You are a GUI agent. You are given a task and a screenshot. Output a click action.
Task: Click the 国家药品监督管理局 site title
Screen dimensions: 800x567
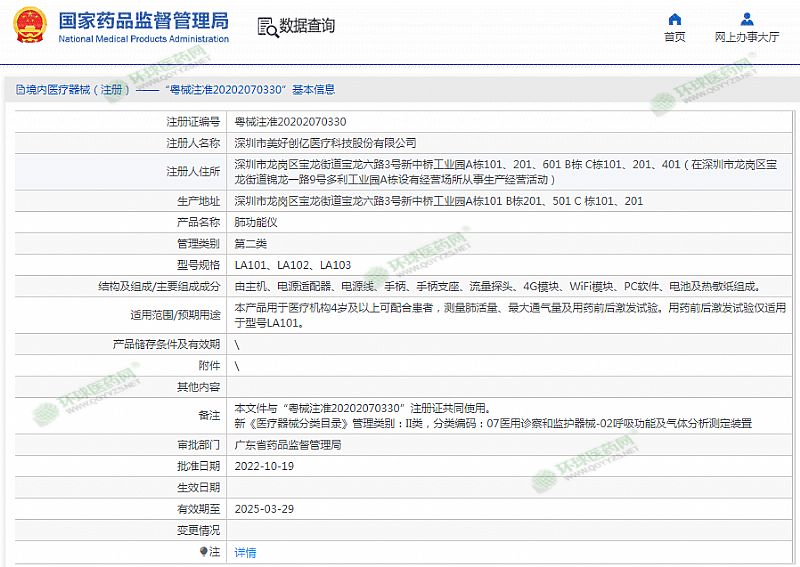tap(143, 20)
